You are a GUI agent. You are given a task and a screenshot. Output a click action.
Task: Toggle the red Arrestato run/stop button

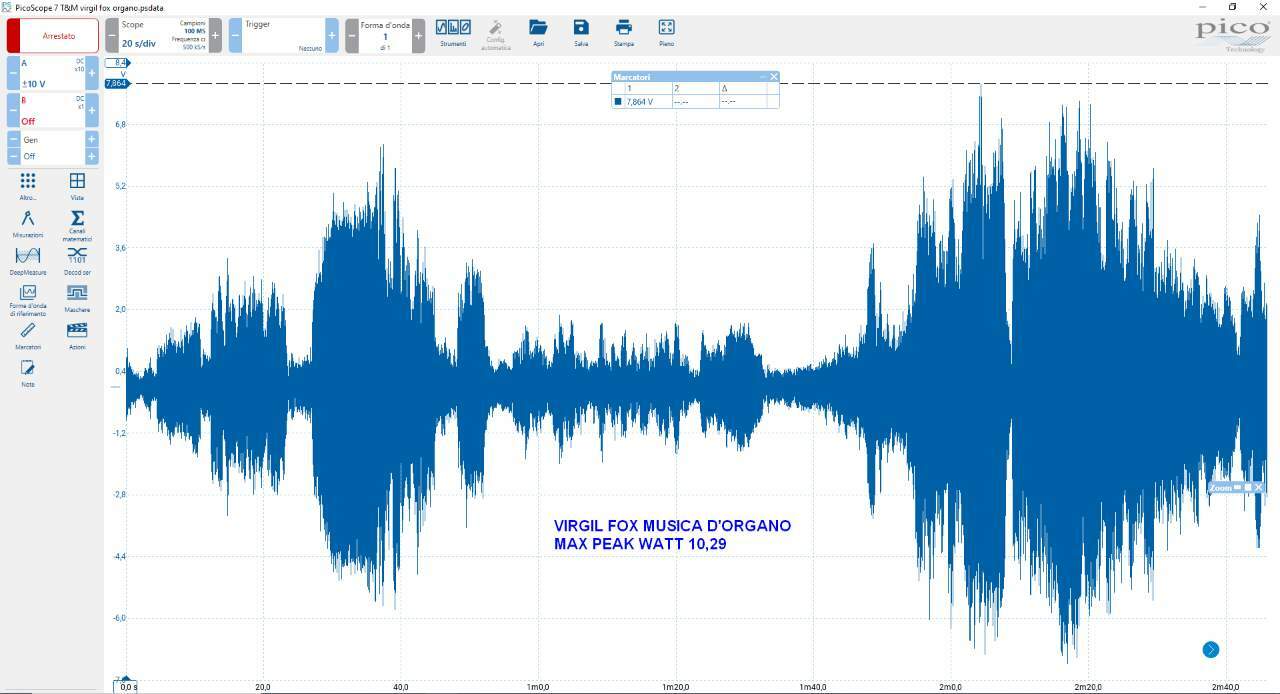click(x=53, y=36)
